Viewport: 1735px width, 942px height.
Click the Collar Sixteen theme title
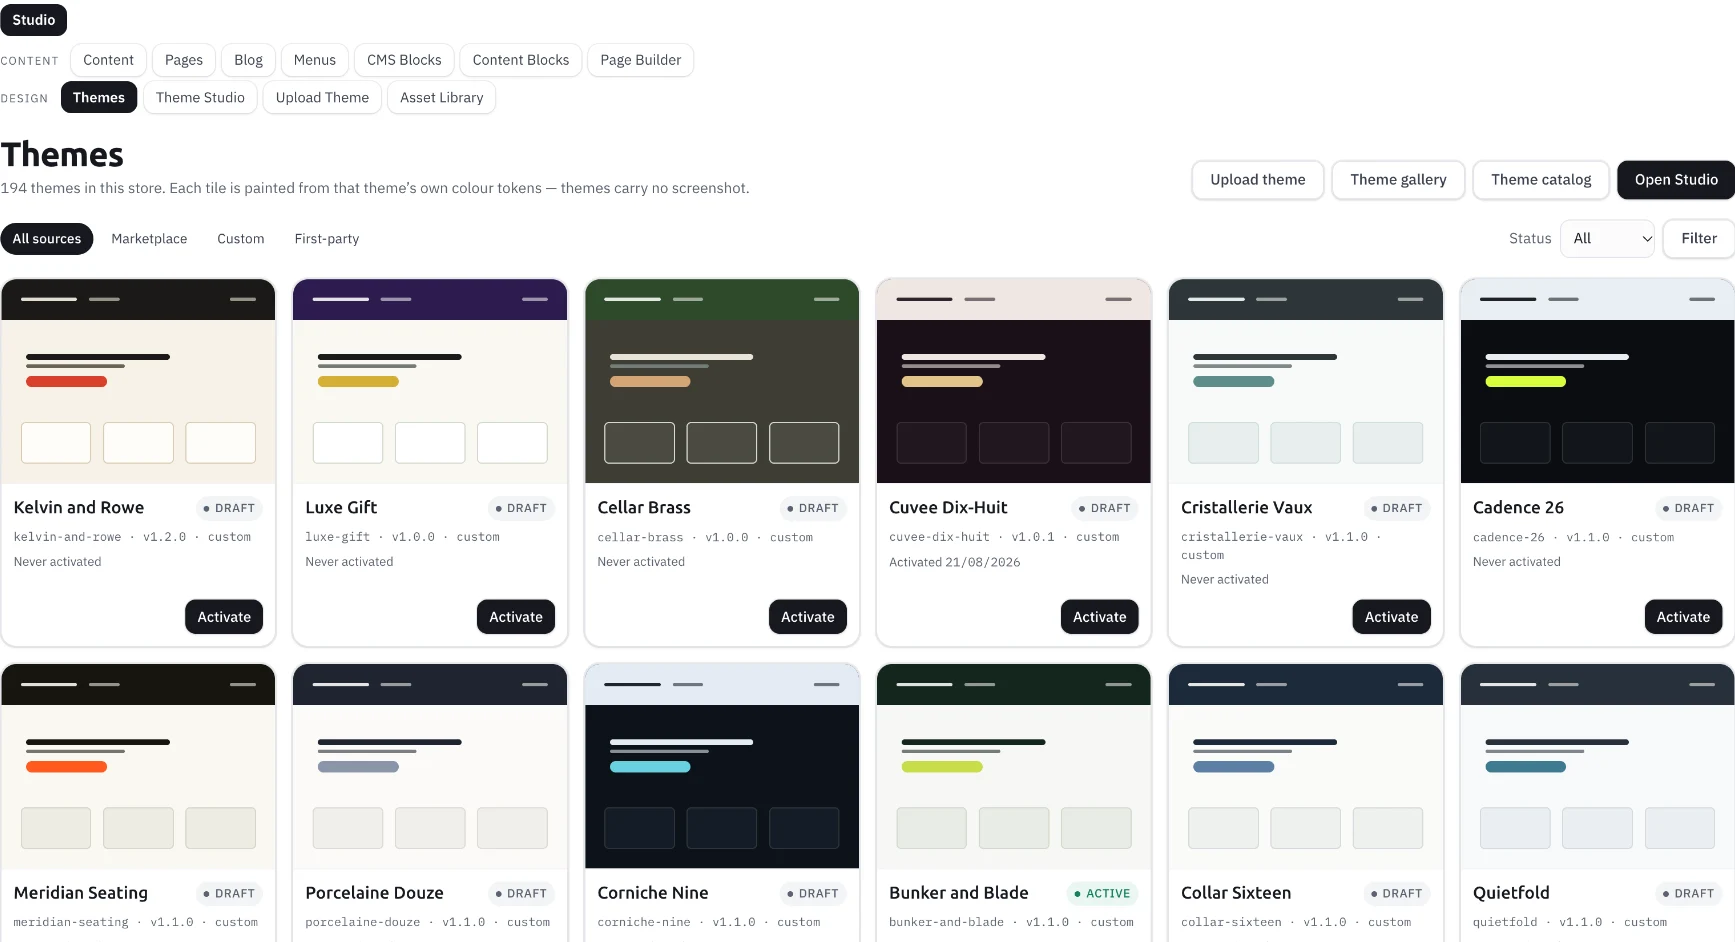pos(1236,893)
